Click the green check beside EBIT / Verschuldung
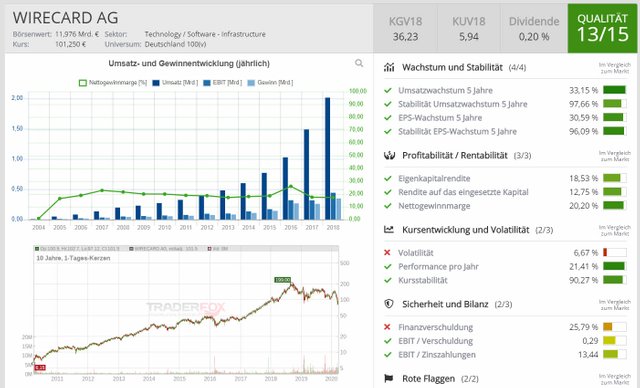Viewport: 640px width, 388px height. pos(388,341)
